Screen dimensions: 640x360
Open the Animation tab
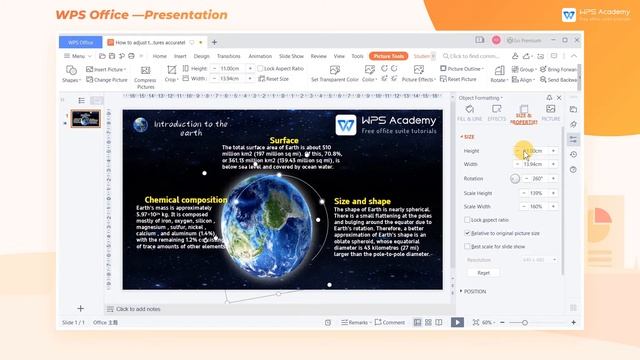click(x=260, y=56)
